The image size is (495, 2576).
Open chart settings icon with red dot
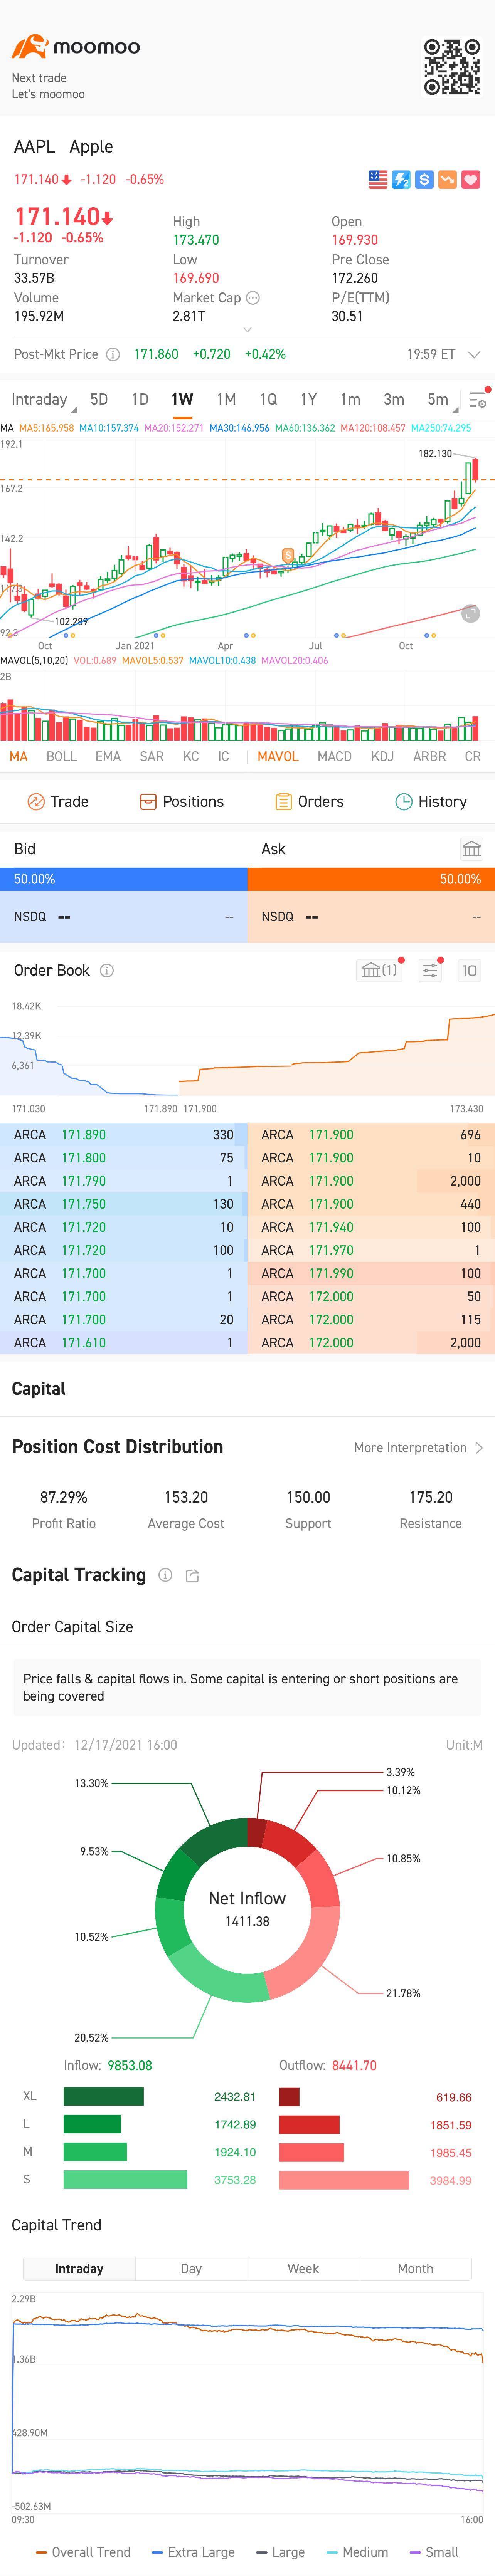point(478,400)
